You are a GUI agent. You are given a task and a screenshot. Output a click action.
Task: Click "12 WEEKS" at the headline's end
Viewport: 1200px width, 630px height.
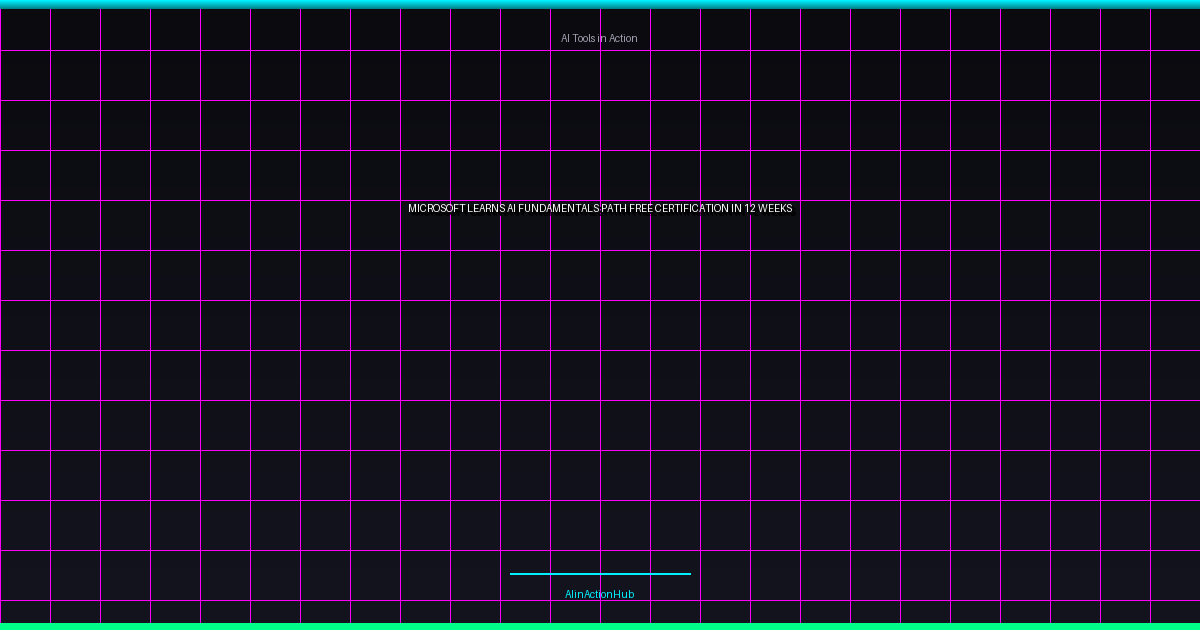point(768,208)
